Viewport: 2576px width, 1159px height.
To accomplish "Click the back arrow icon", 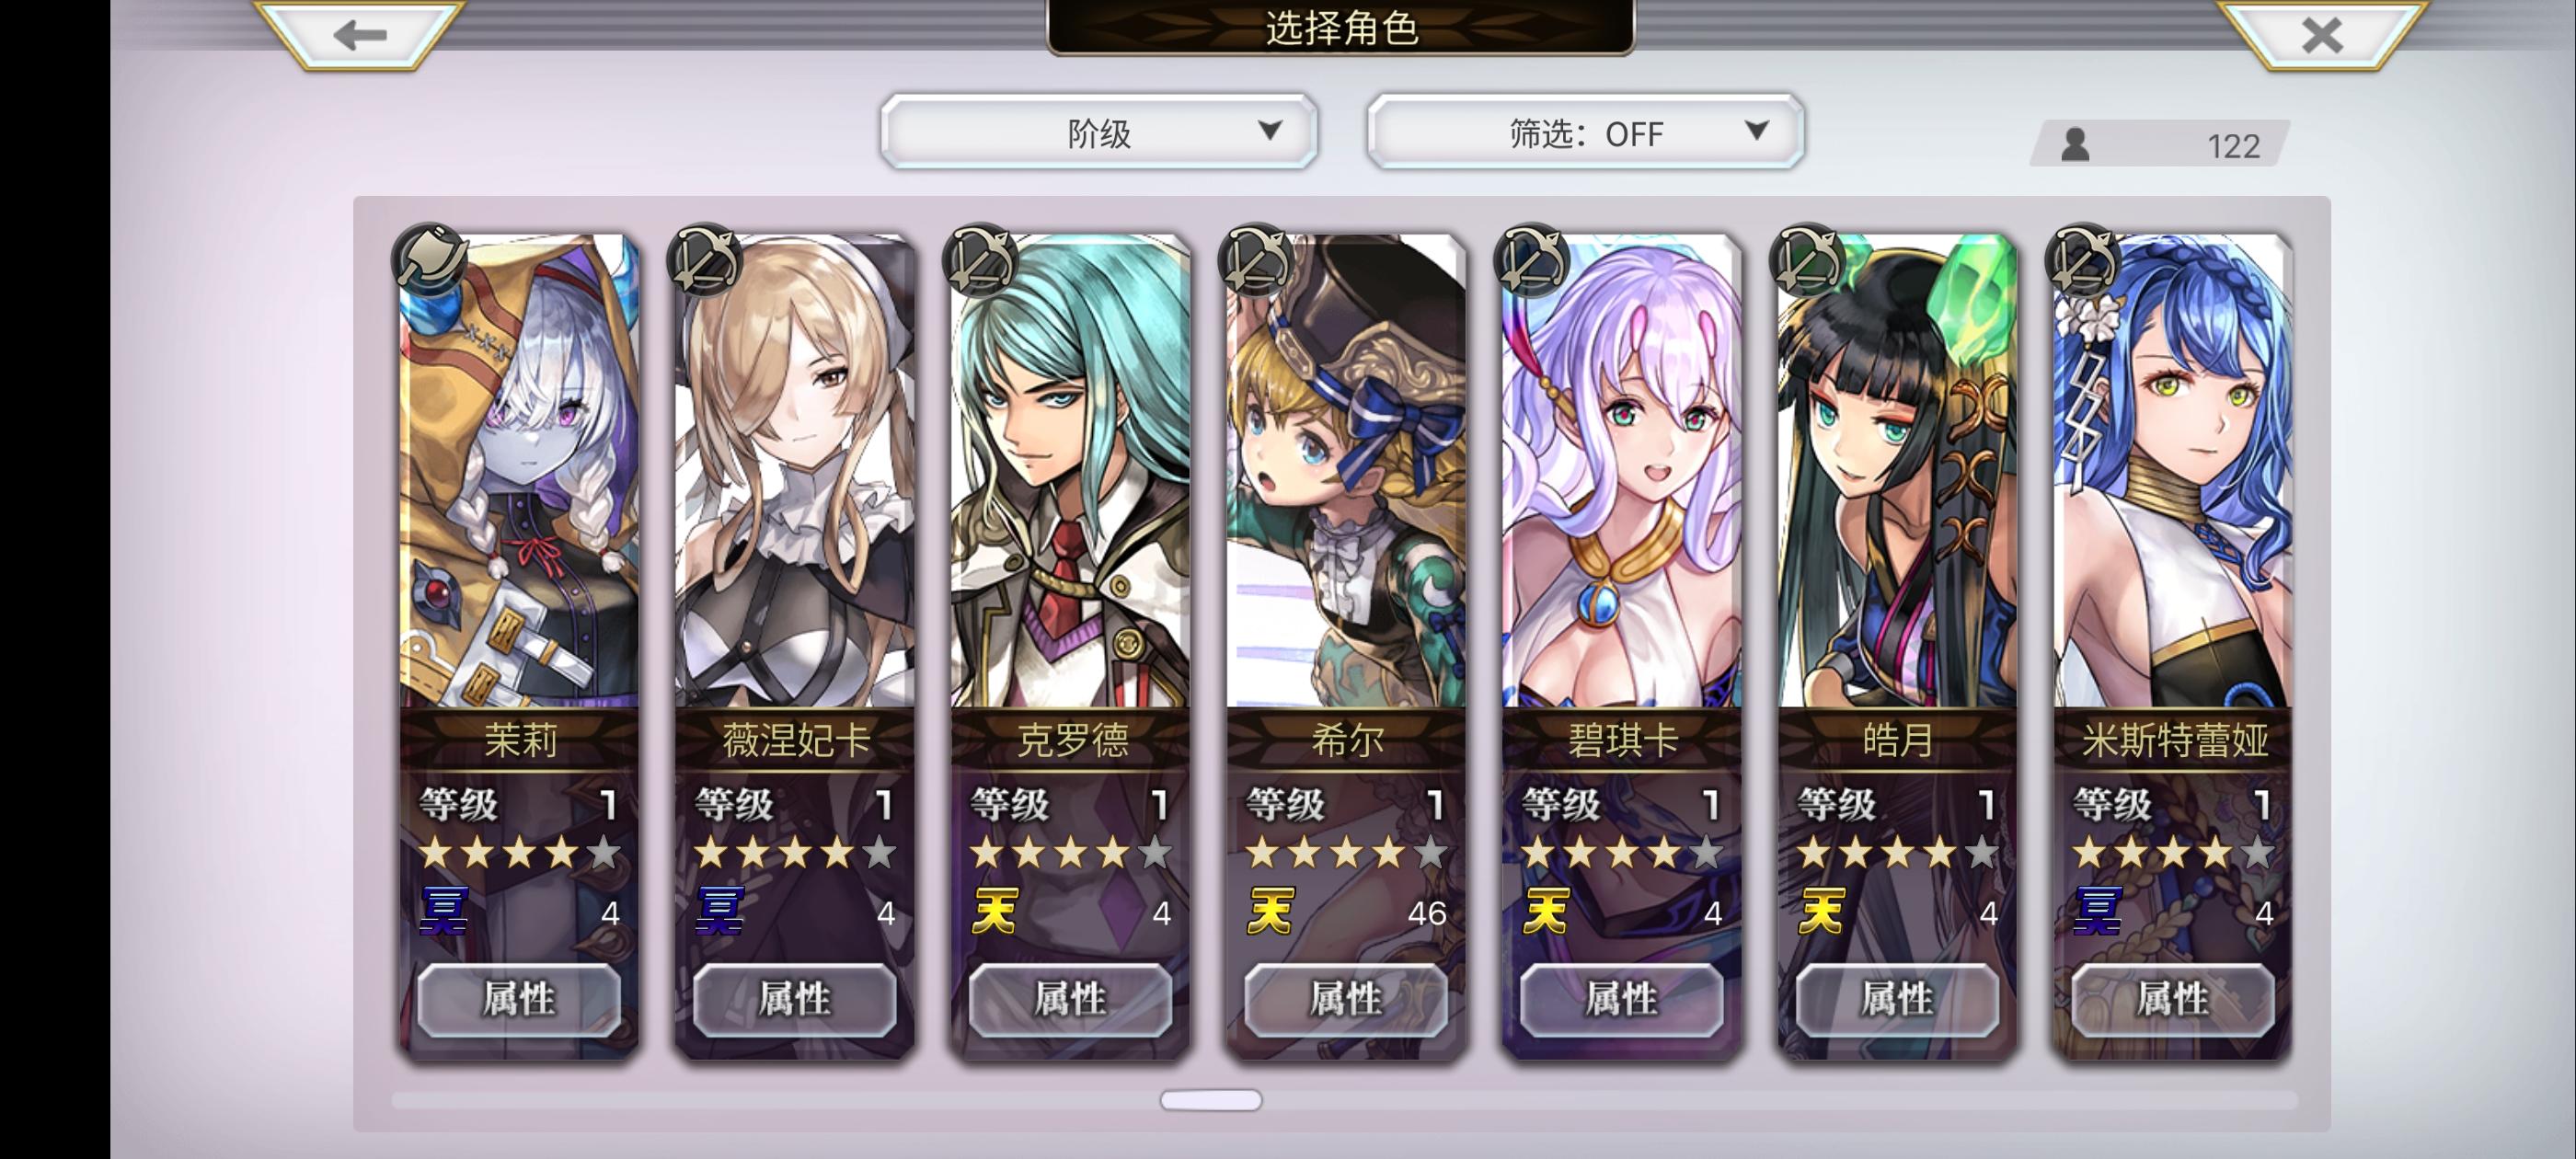I will (x=360, y=35).
